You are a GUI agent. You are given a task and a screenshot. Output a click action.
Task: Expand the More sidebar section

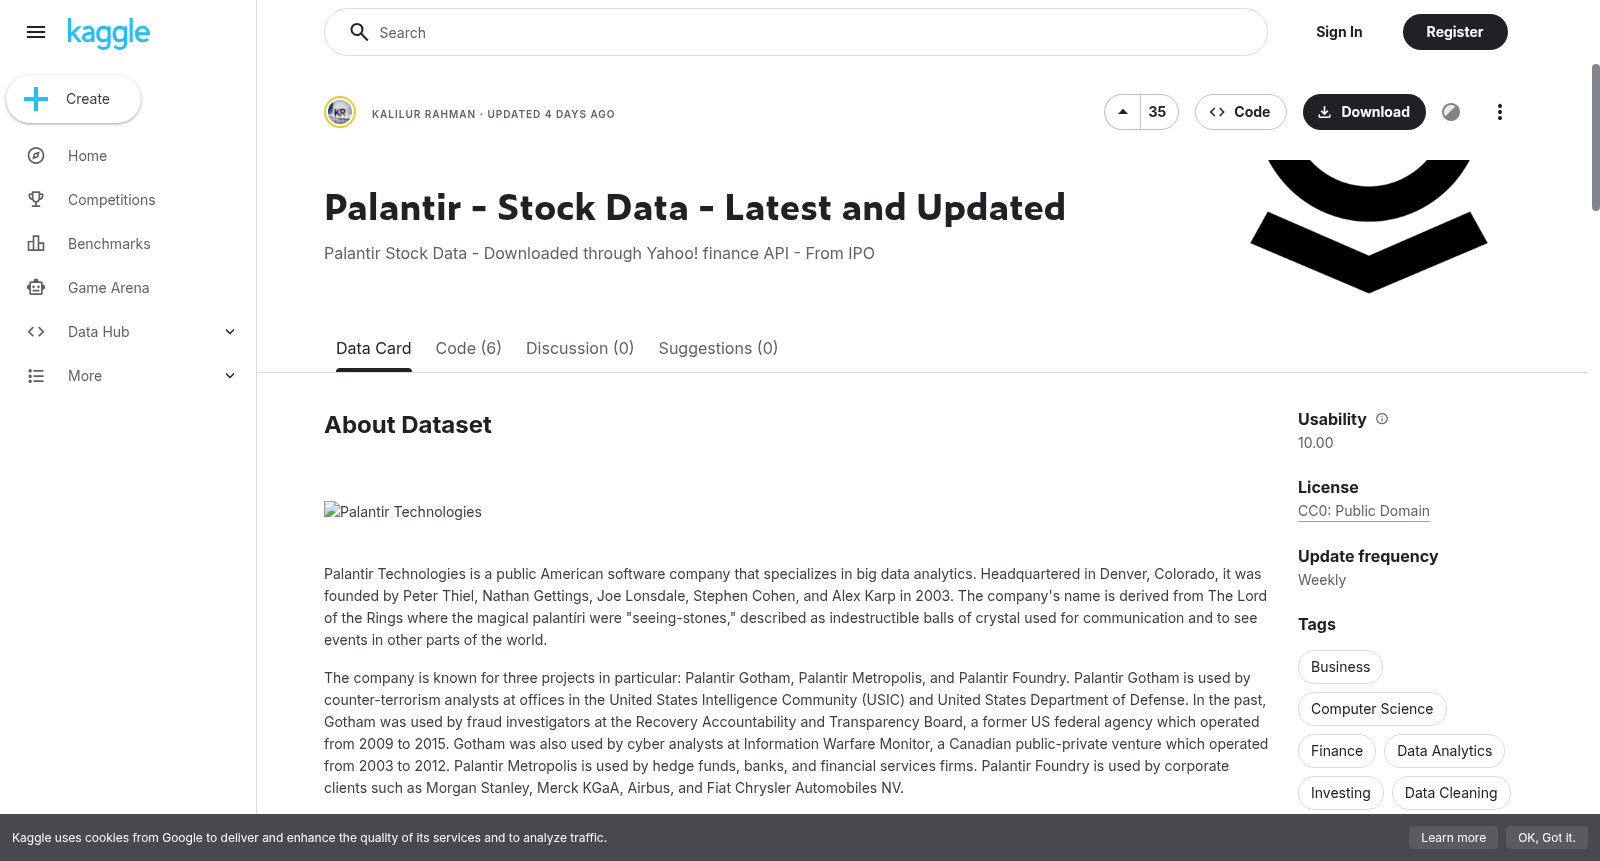click(128, 376)
